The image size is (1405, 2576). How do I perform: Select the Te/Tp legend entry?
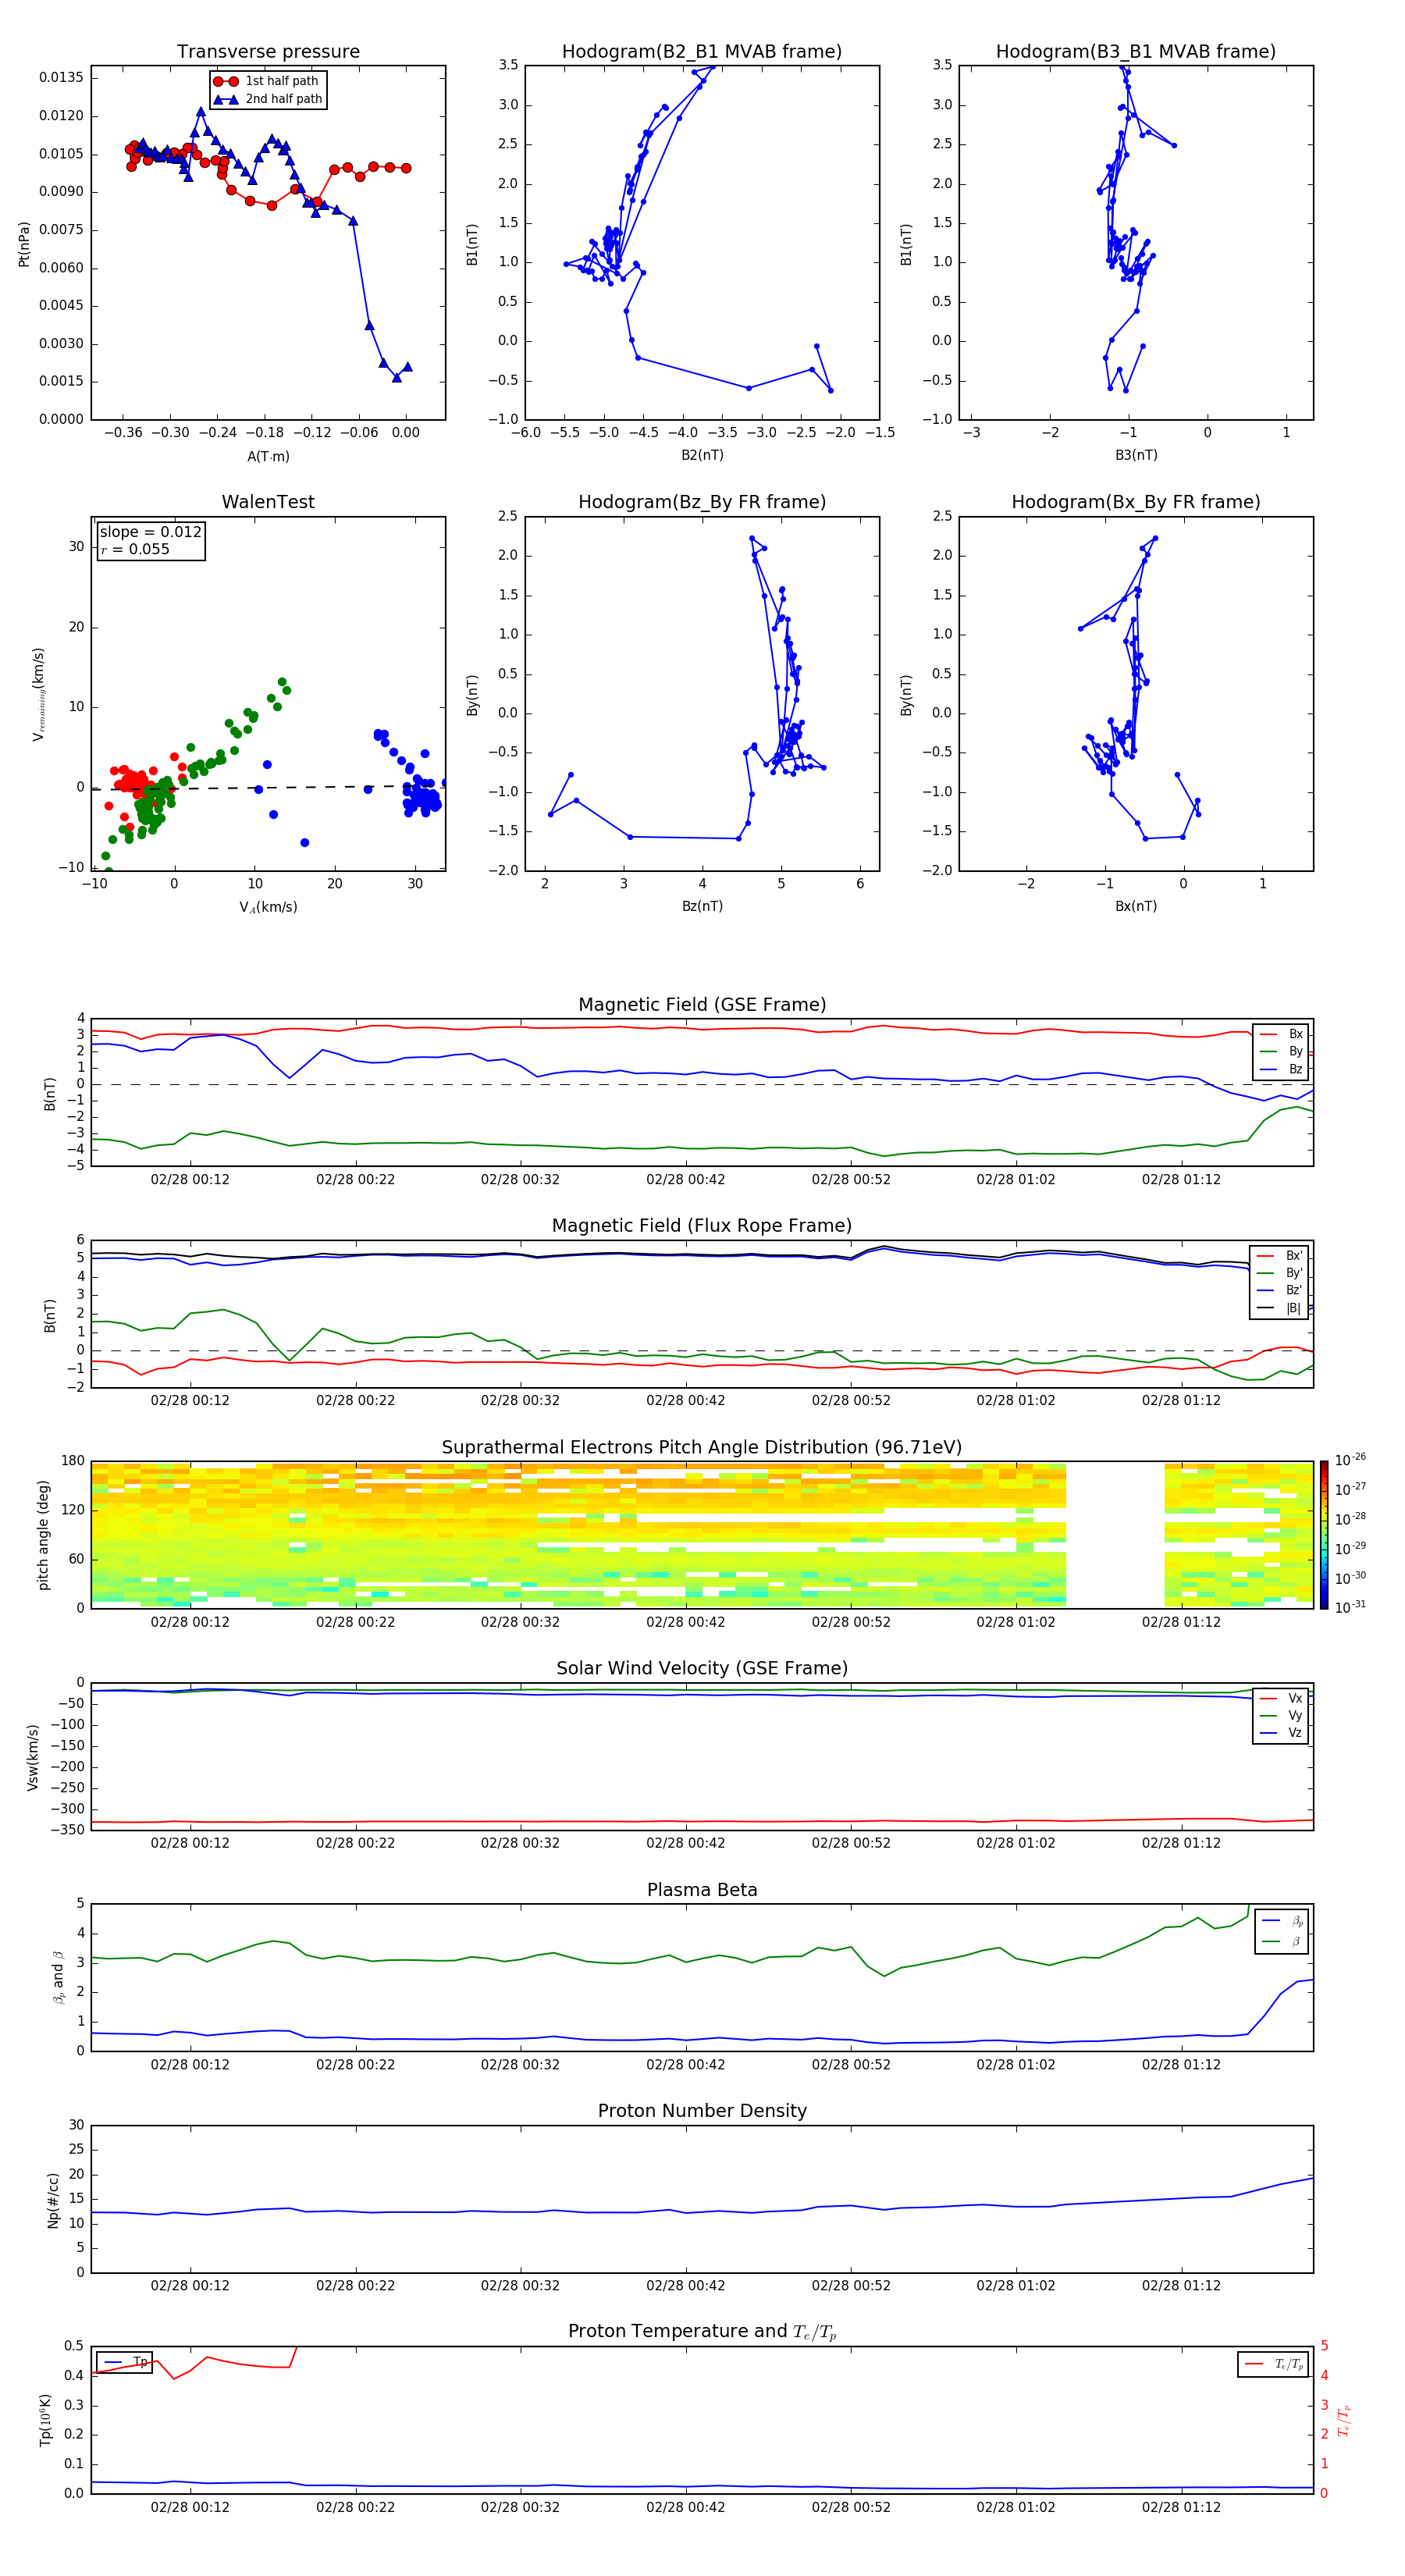[x=1275, y=2364]
